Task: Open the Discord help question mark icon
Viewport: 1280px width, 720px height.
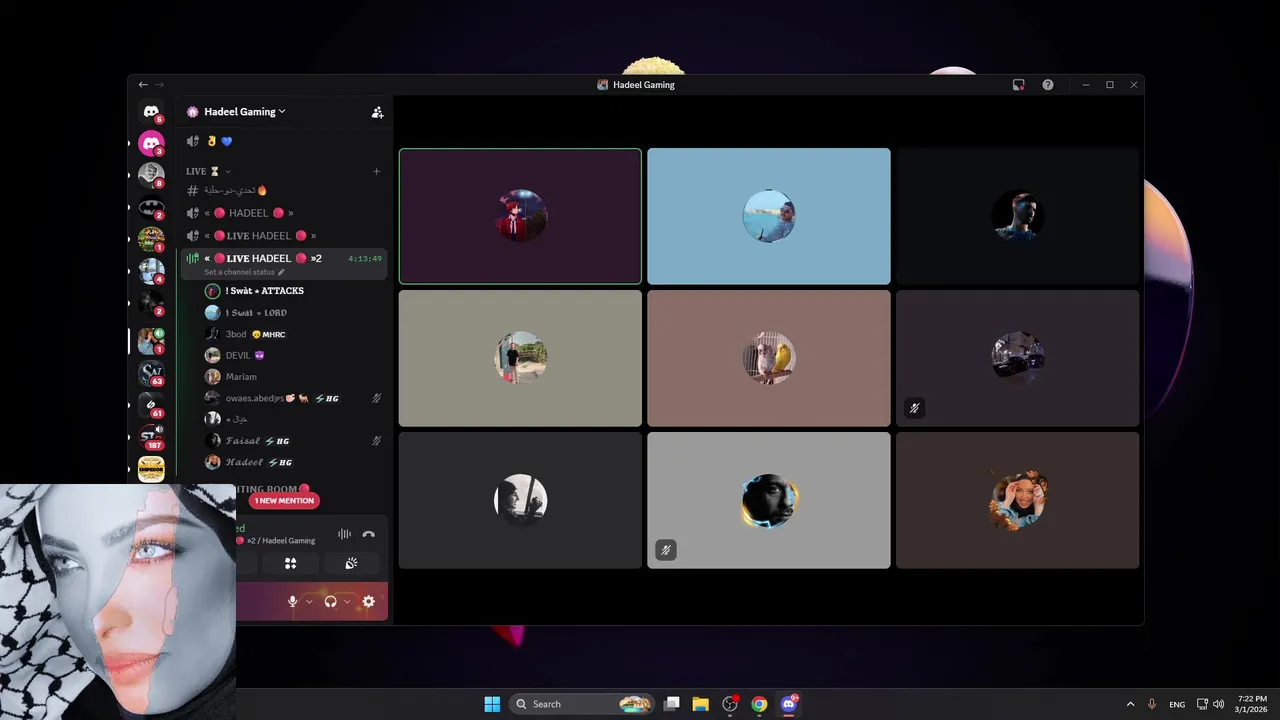Action: point(1048,85)
